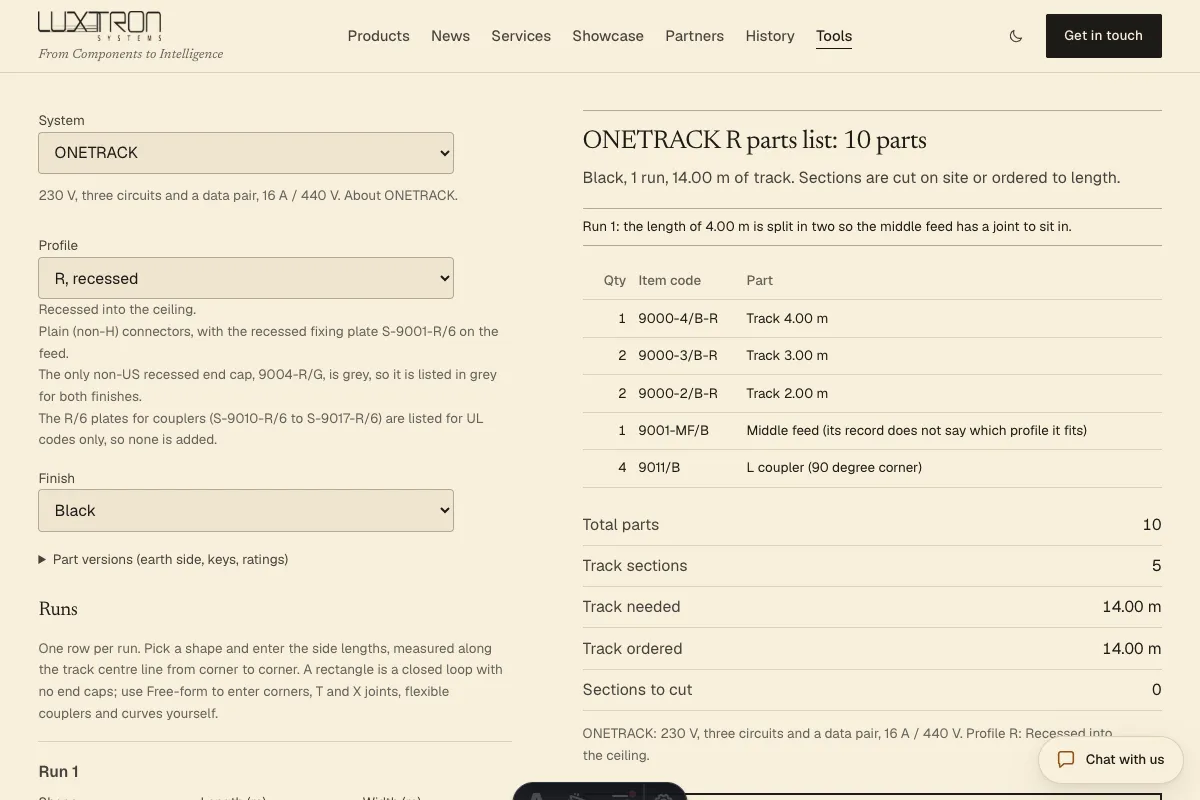Click the Get in touch button
Screen dimensions: 1200x800
tap(1103, 36)
